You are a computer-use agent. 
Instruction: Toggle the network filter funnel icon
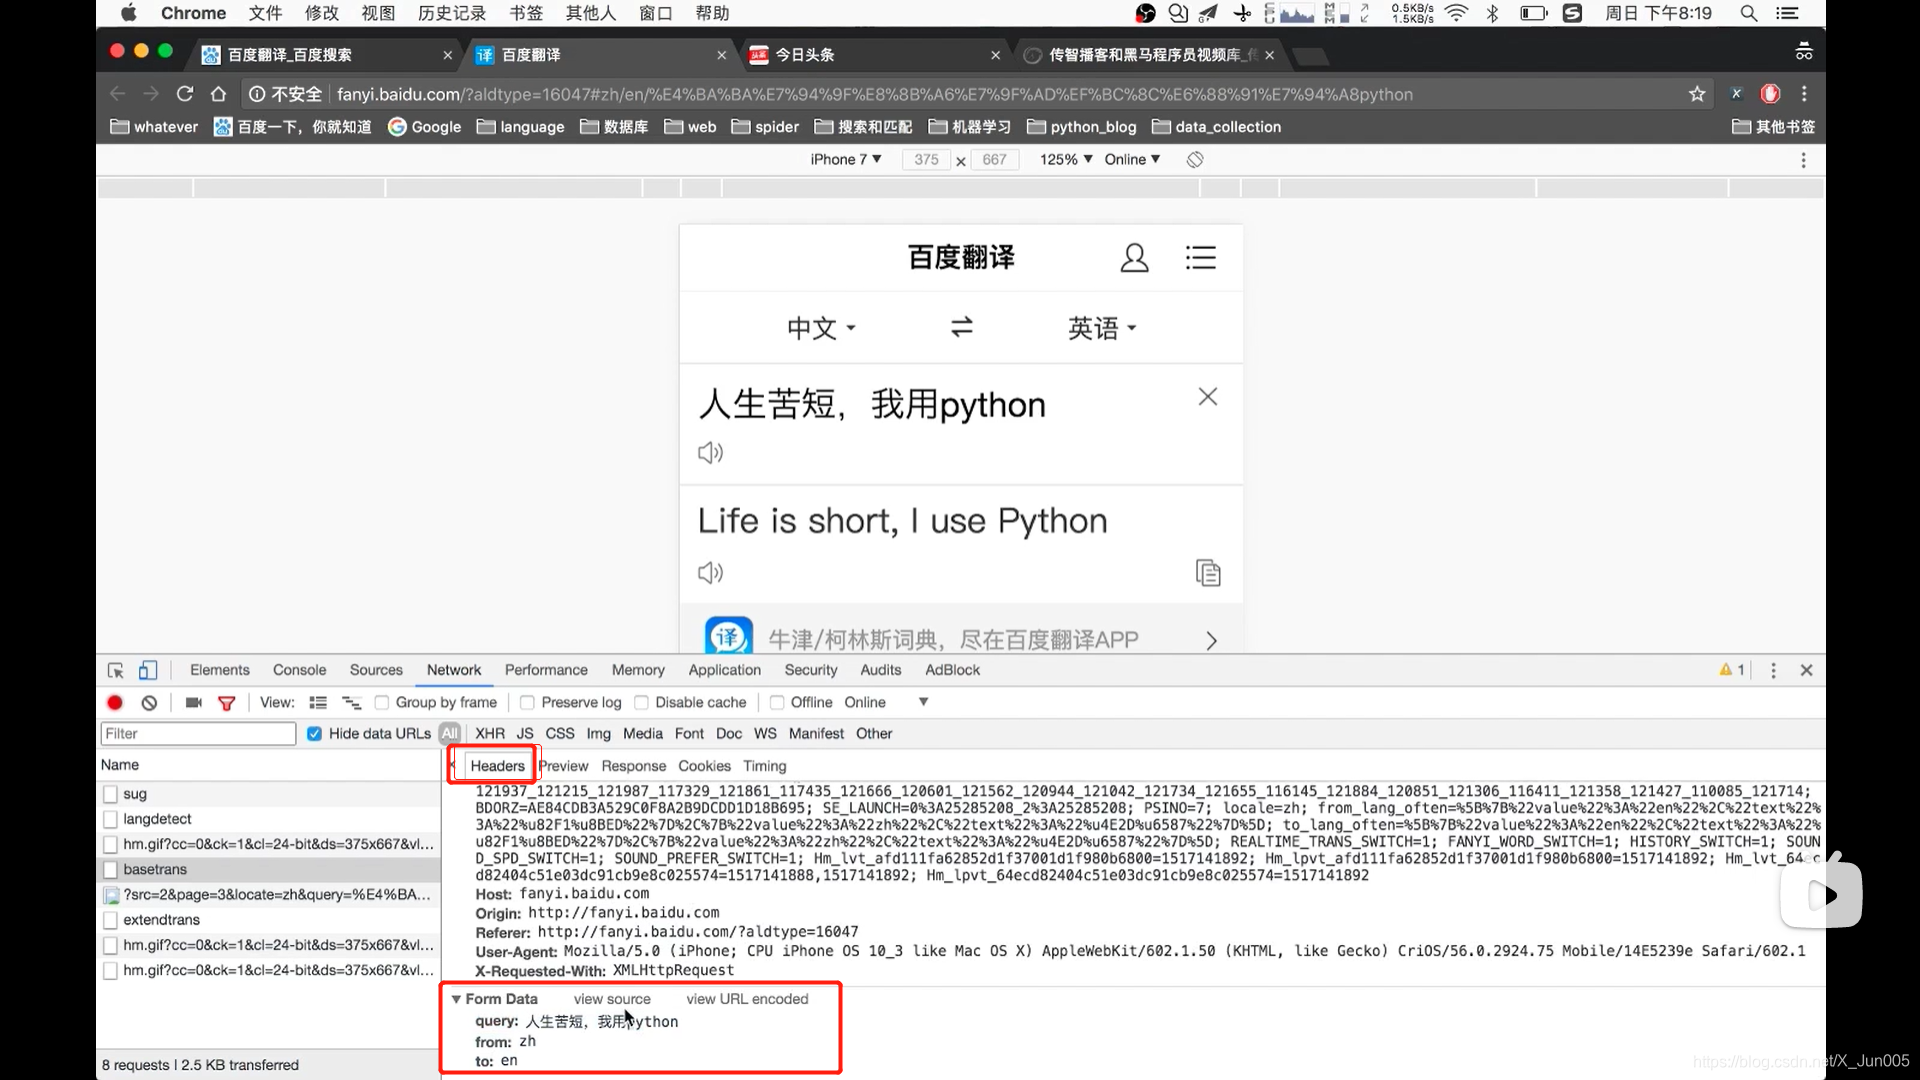(227, 703)
